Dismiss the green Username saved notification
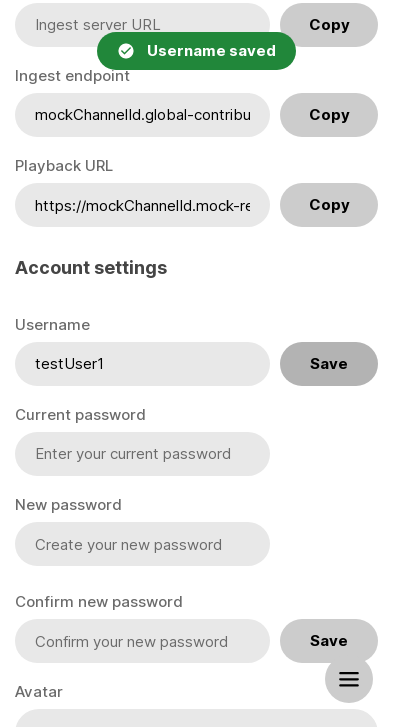Screen dimensions: 393x727 [x=196, y=51]
